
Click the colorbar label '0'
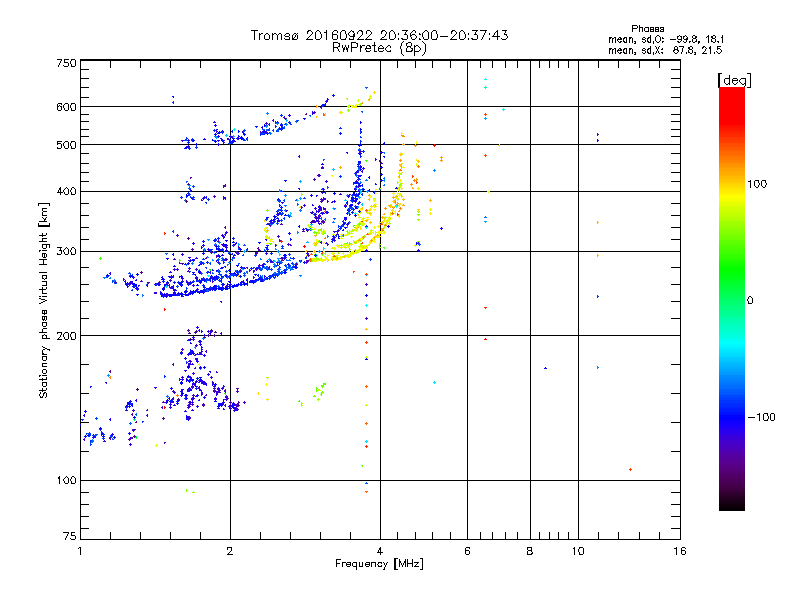tap(750, 301)
